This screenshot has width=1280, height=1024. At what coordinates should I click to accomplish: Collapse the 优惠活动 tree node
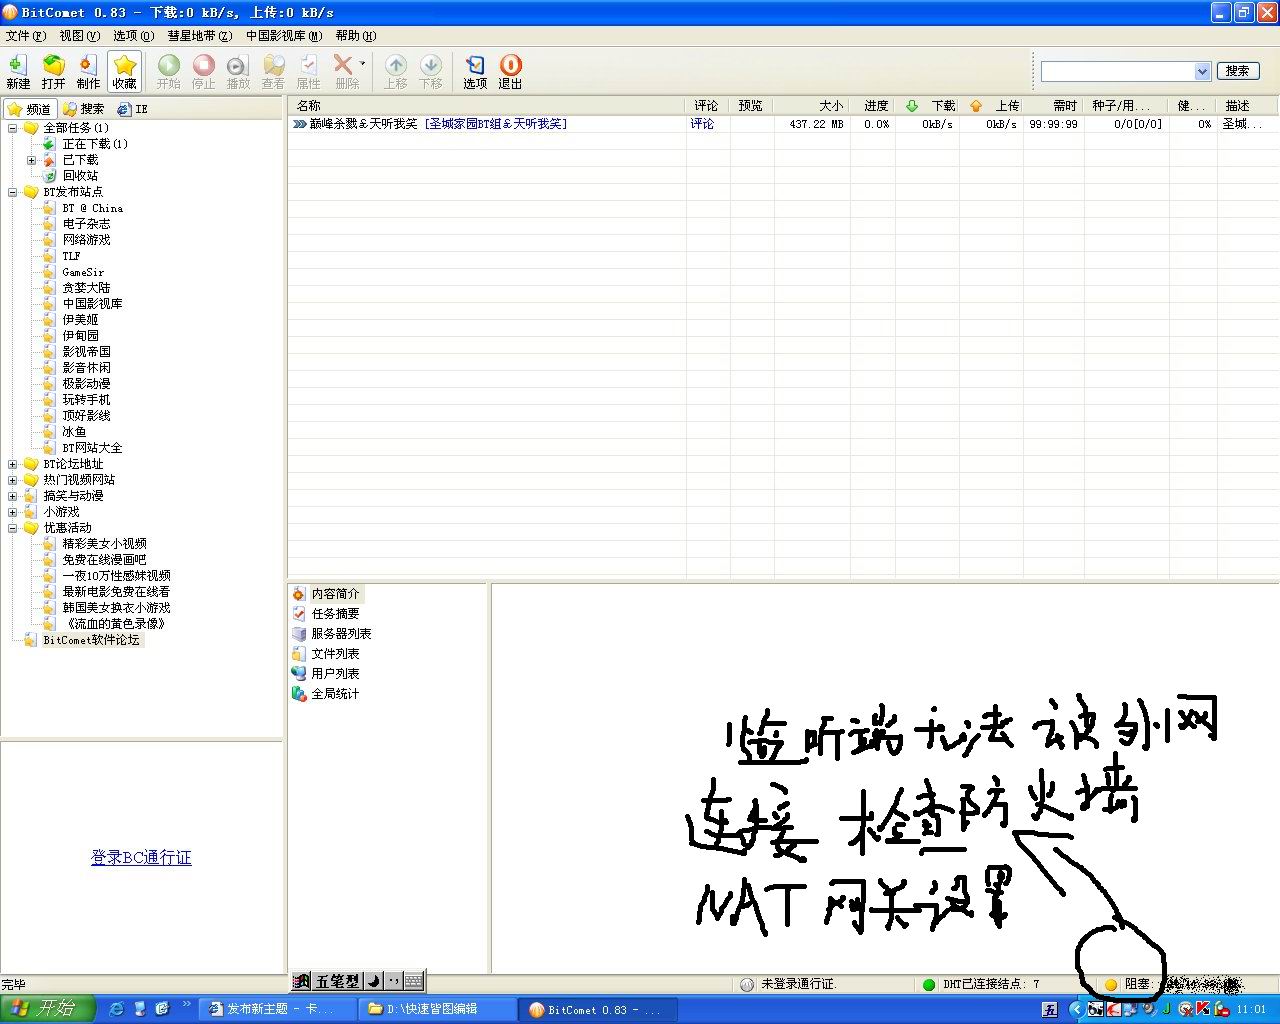13,528
